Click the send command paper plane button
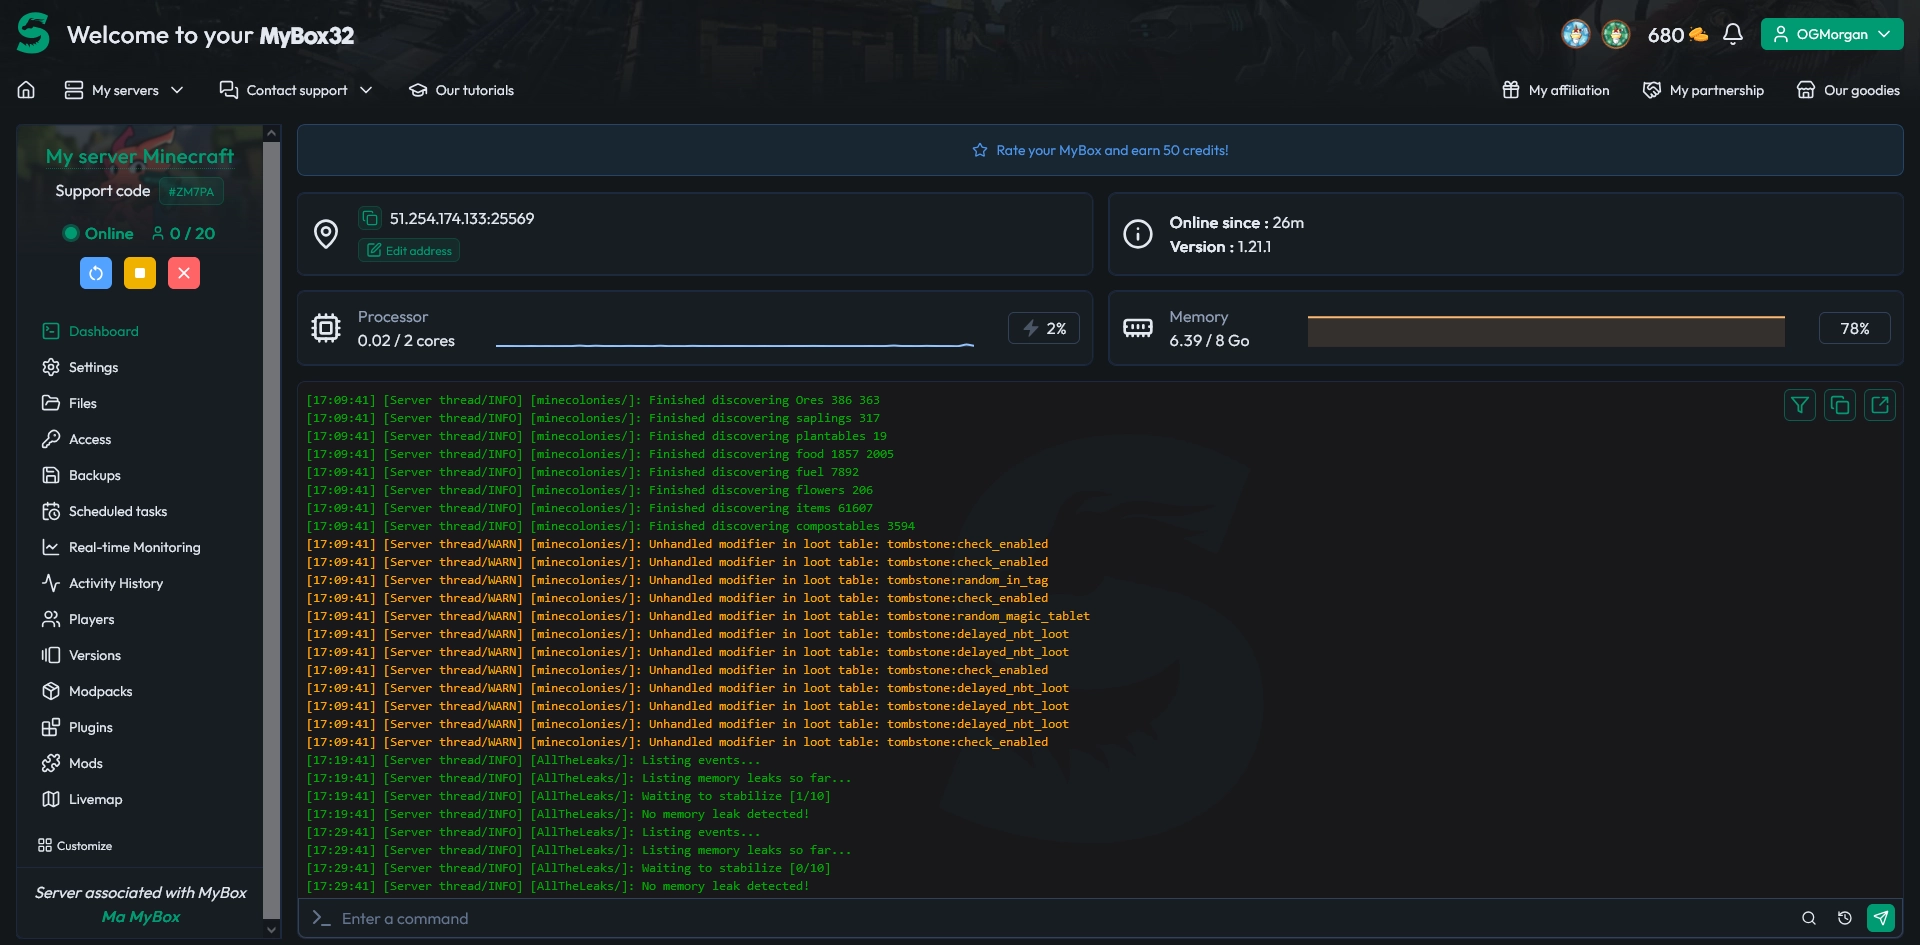Viewport: 1920px width, 945px height. point(1880,918)
